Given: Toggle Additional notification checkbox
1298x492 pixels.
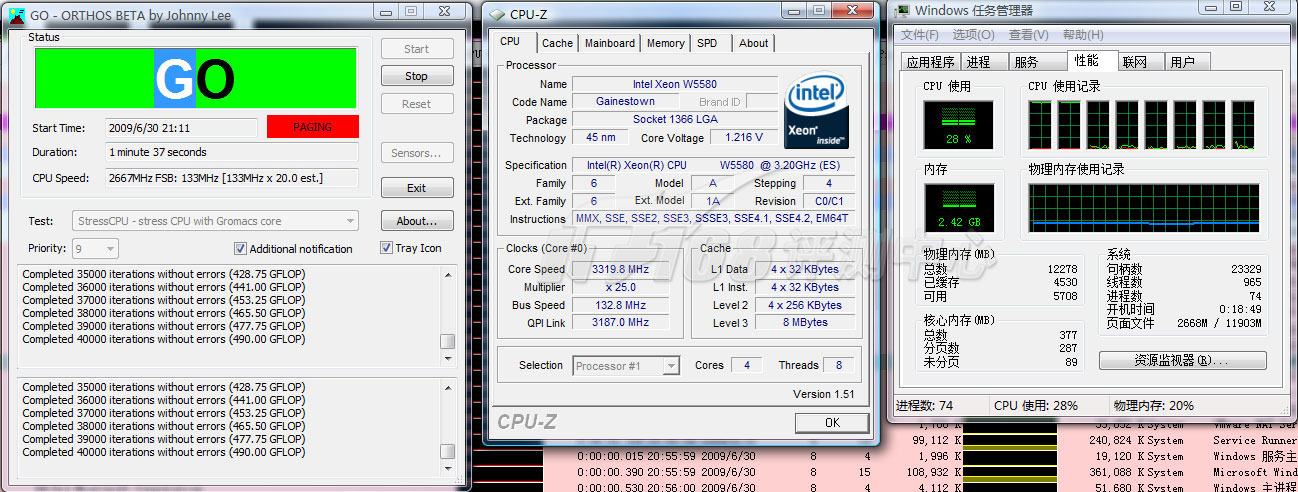Looking at the screenshot, I should (240, 248).
